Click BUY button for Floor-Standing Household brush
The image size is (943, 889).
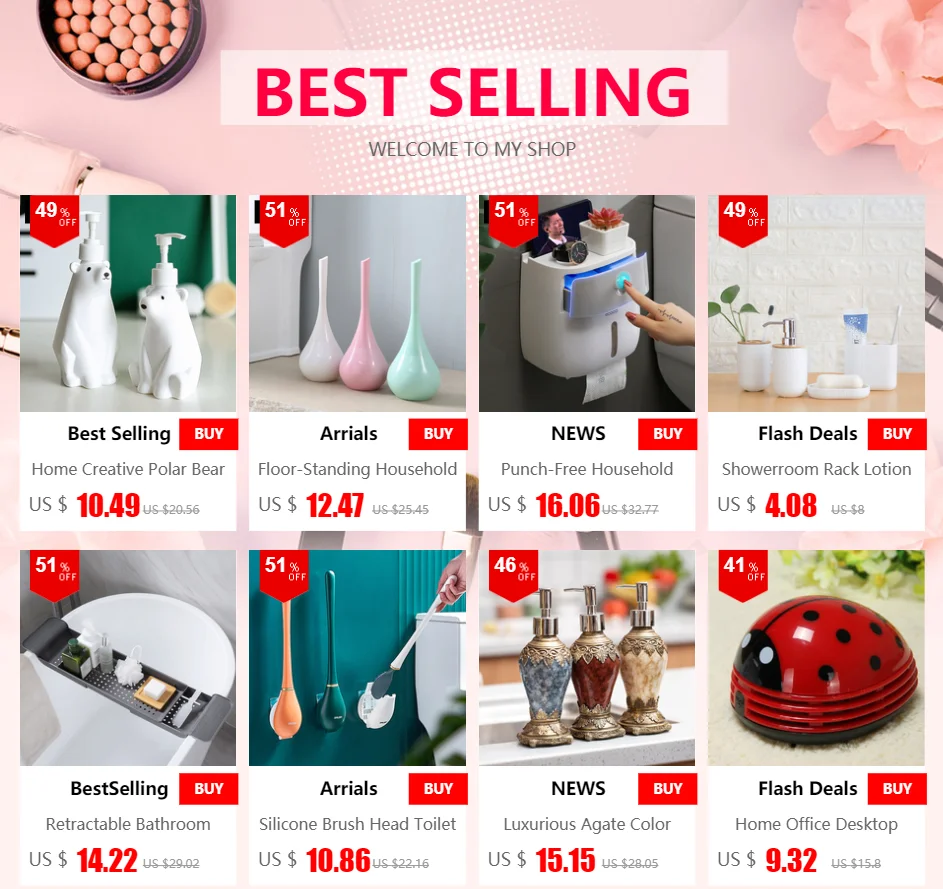pos(438,434)
